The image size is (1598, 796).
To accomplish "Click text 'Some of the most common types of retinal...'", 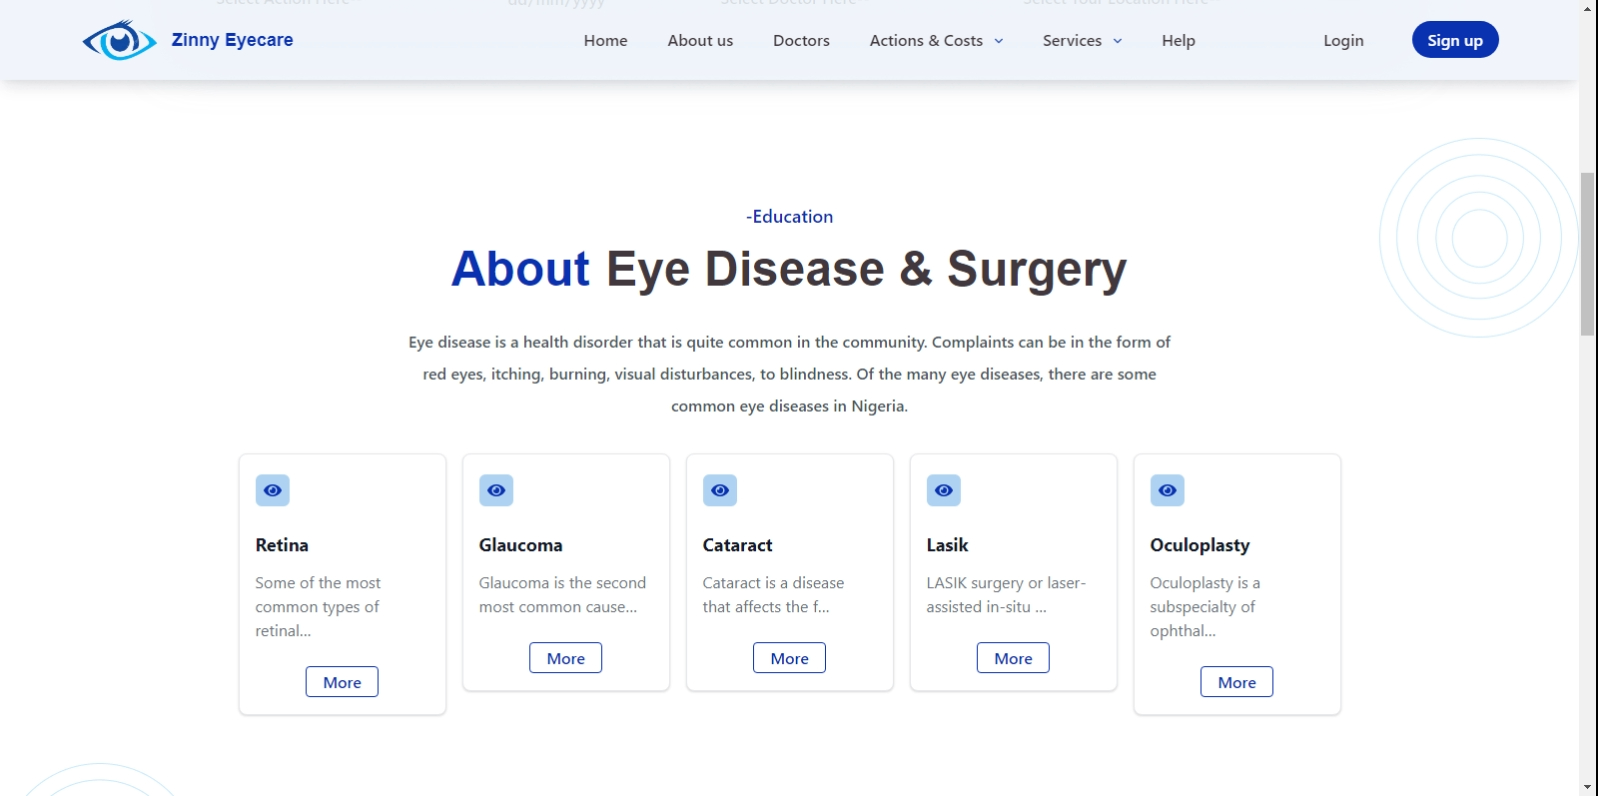I will (x=318, y=607).
